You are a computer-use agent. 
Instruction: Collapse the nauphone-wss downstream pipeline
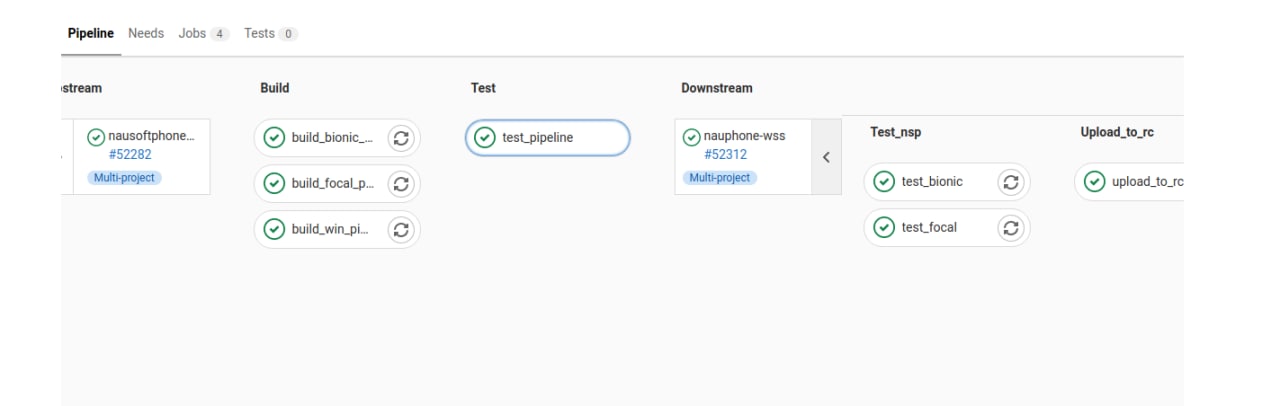tap(826, 157)
